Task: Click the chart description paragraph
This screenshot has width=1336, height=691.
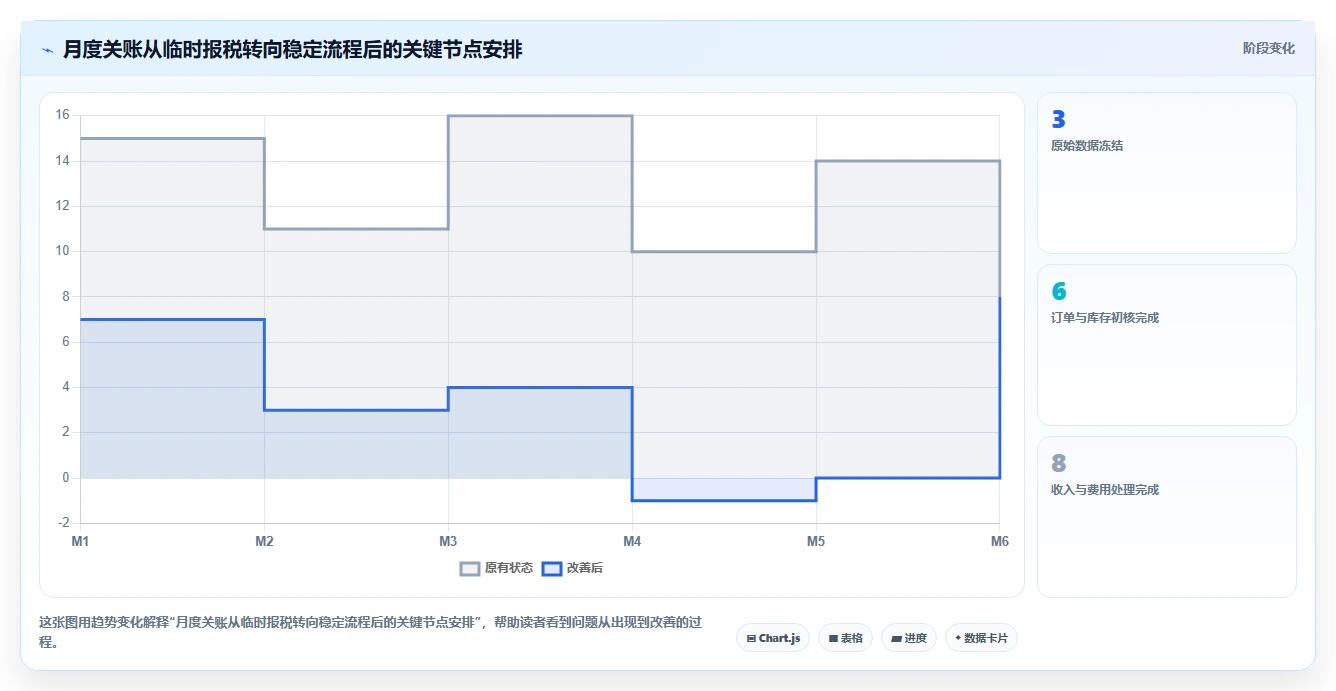Action: pyautogui.click(x=370, y=632)
